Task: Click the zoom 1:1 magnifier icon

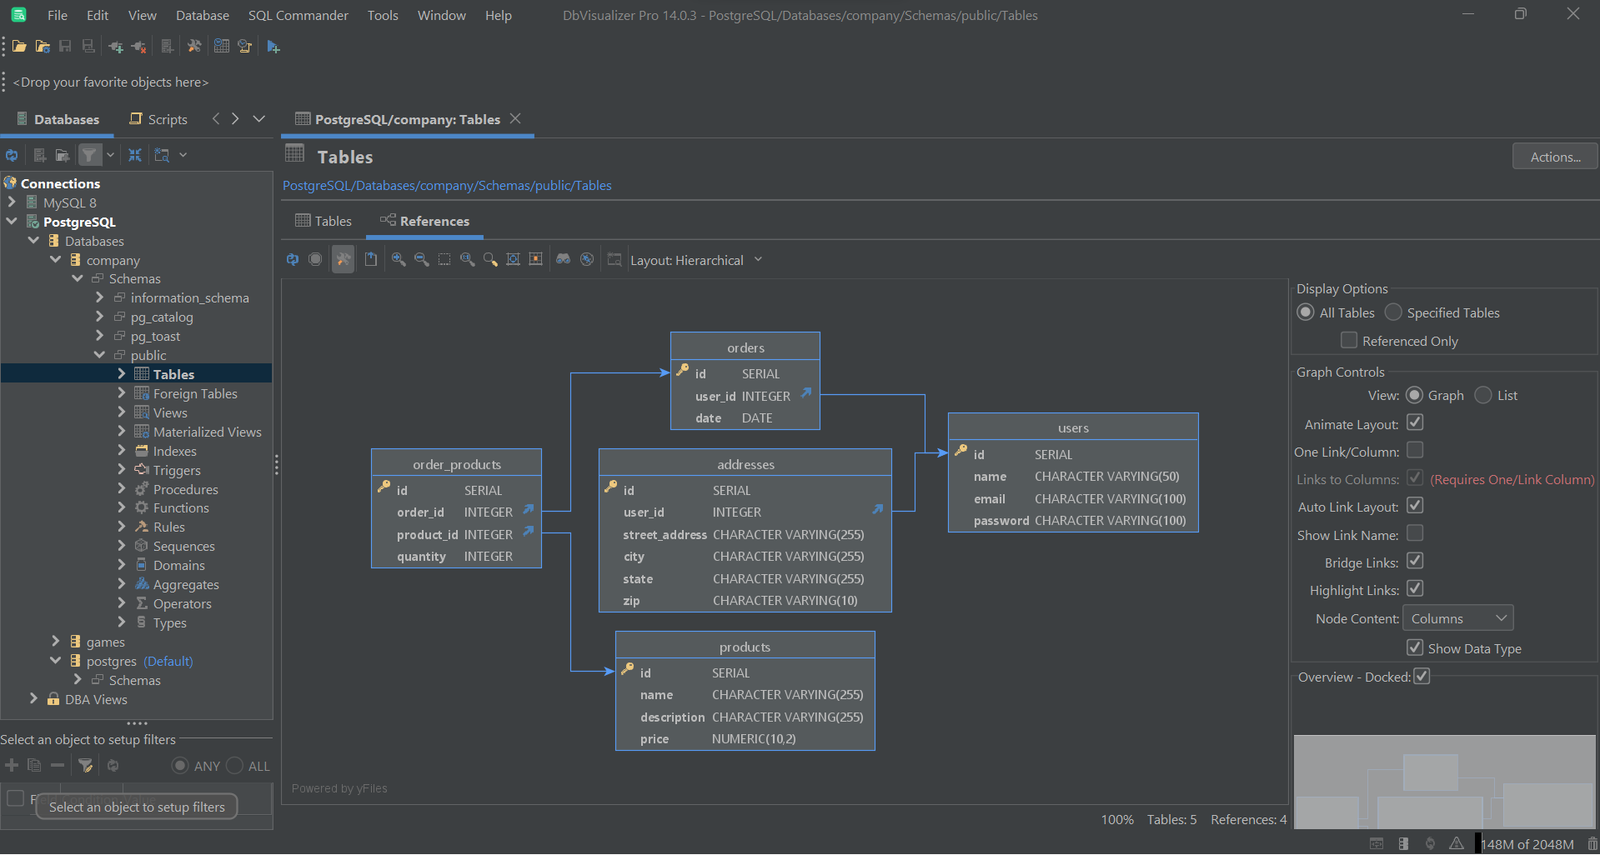Action: coord(467,259)
